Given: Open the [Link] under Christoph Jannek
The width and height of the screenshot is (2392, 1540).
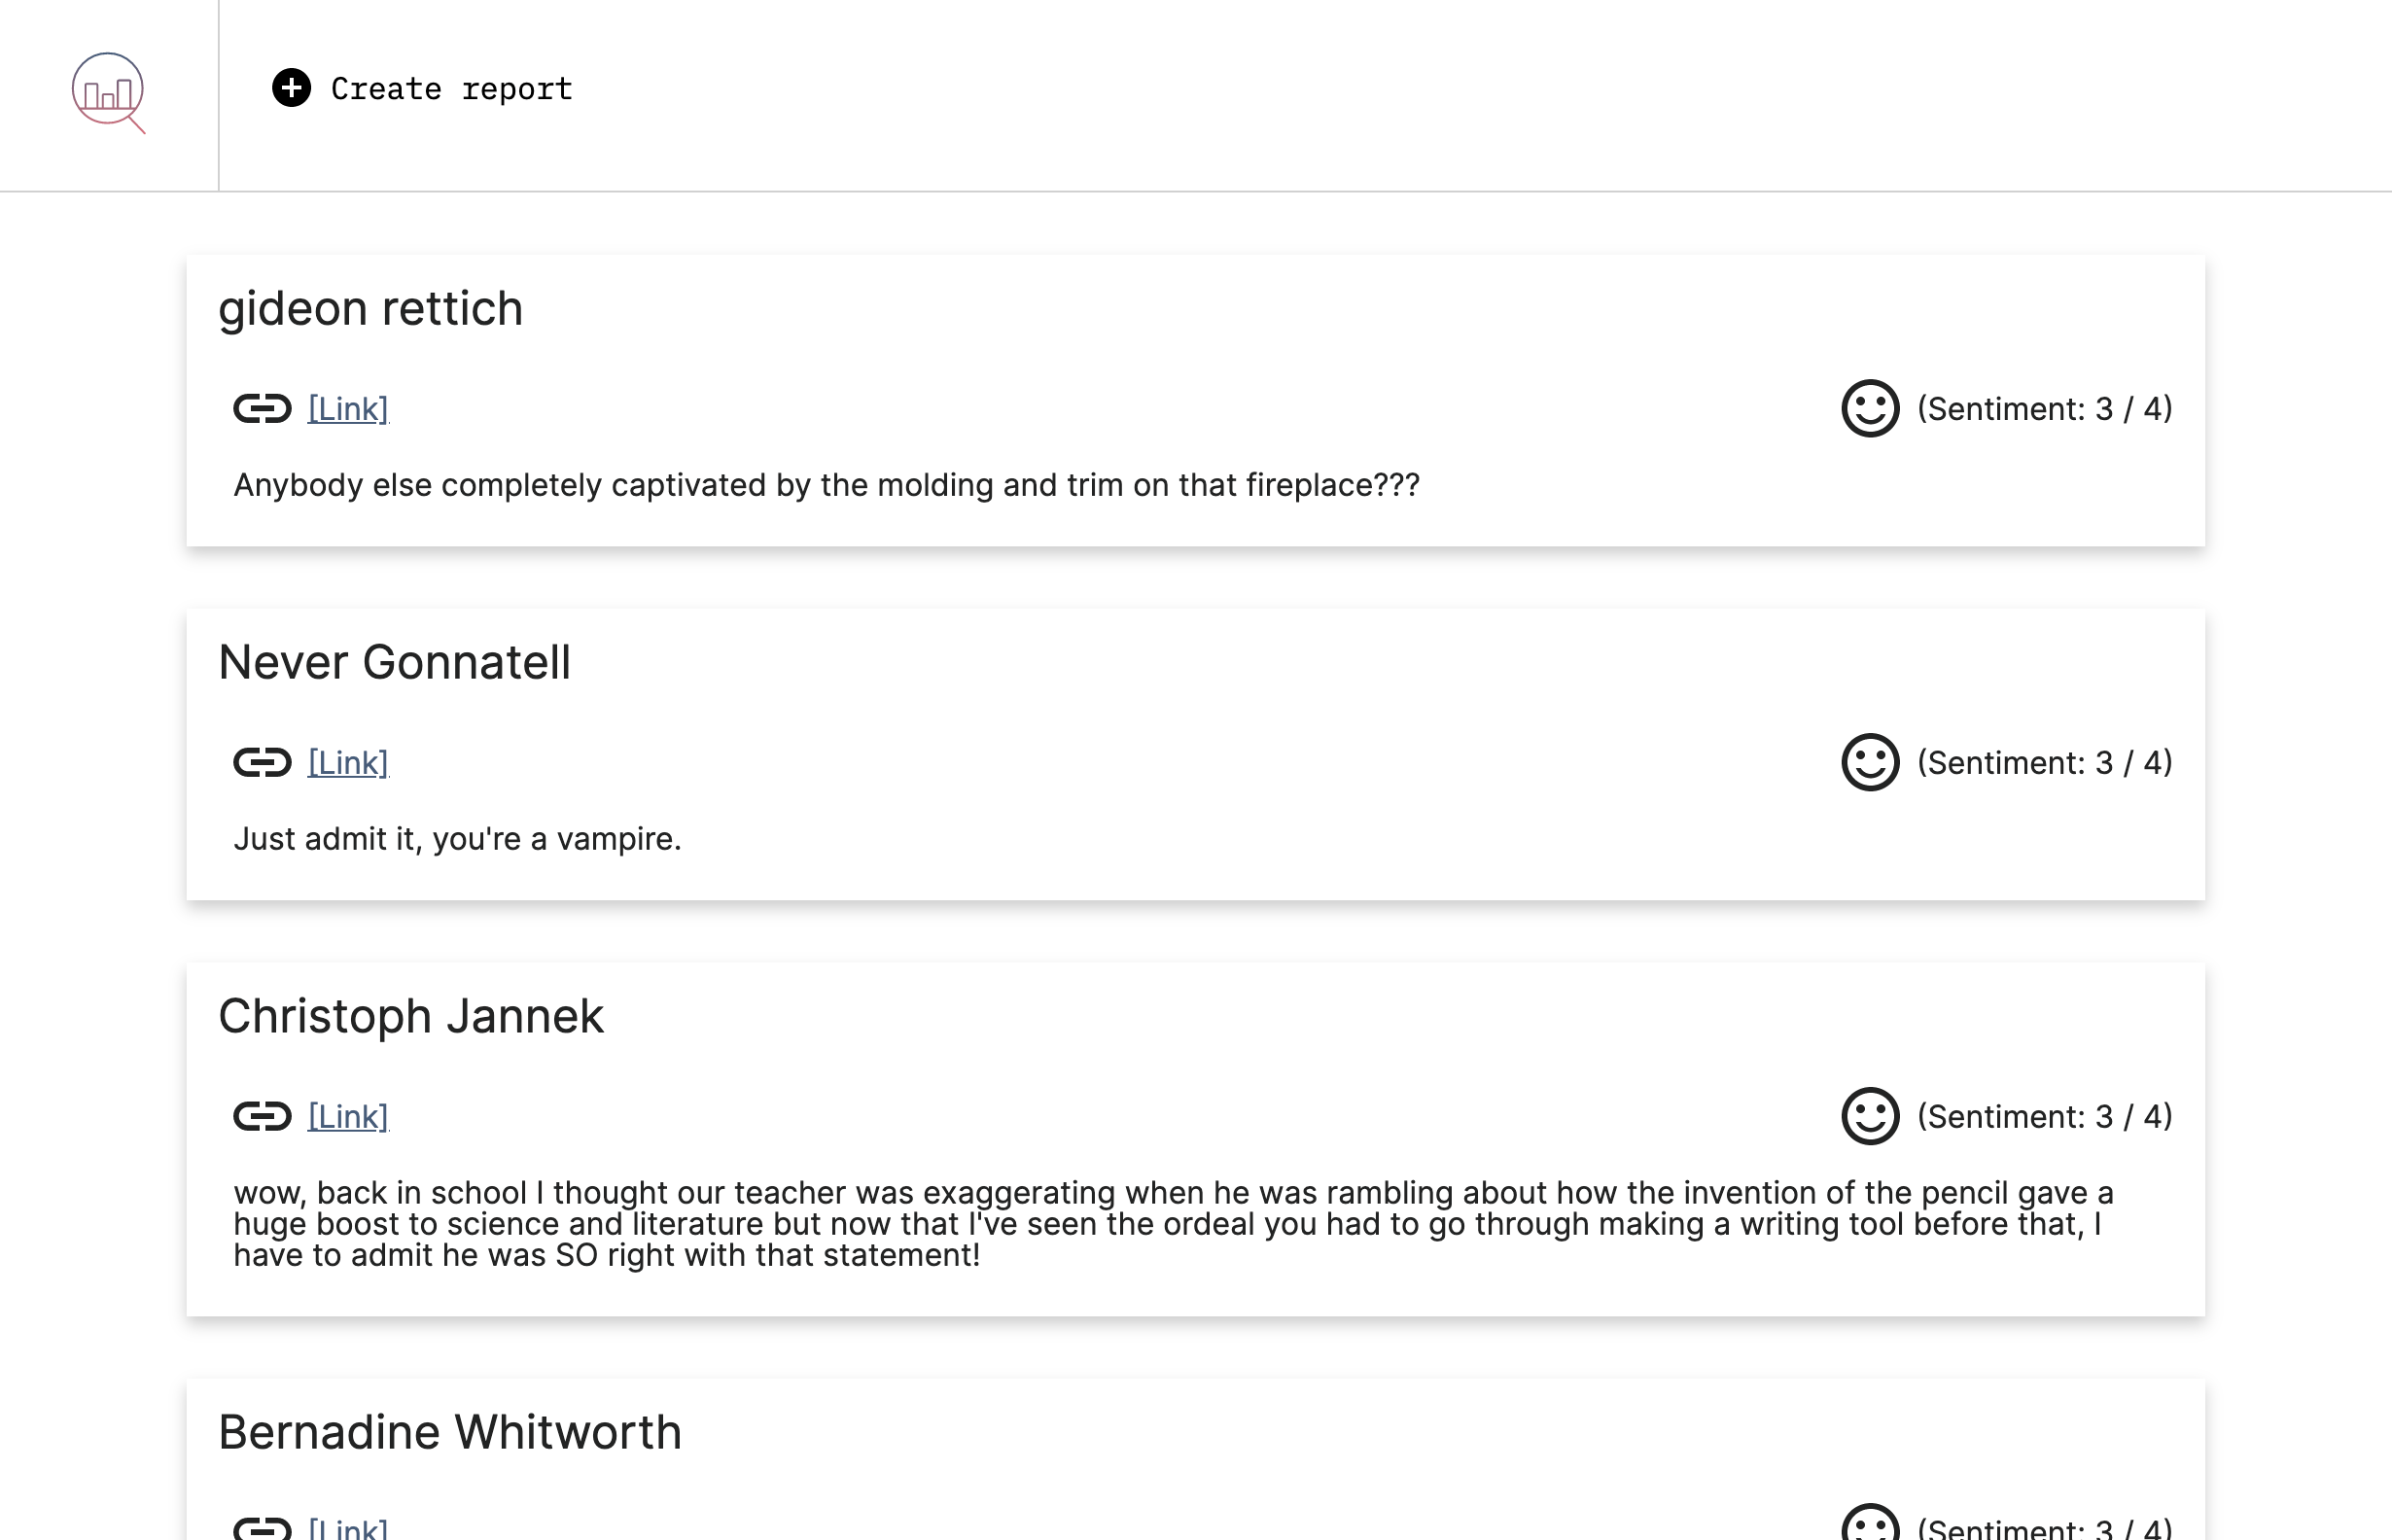Looking at the screenshot, I should 348,1116.
